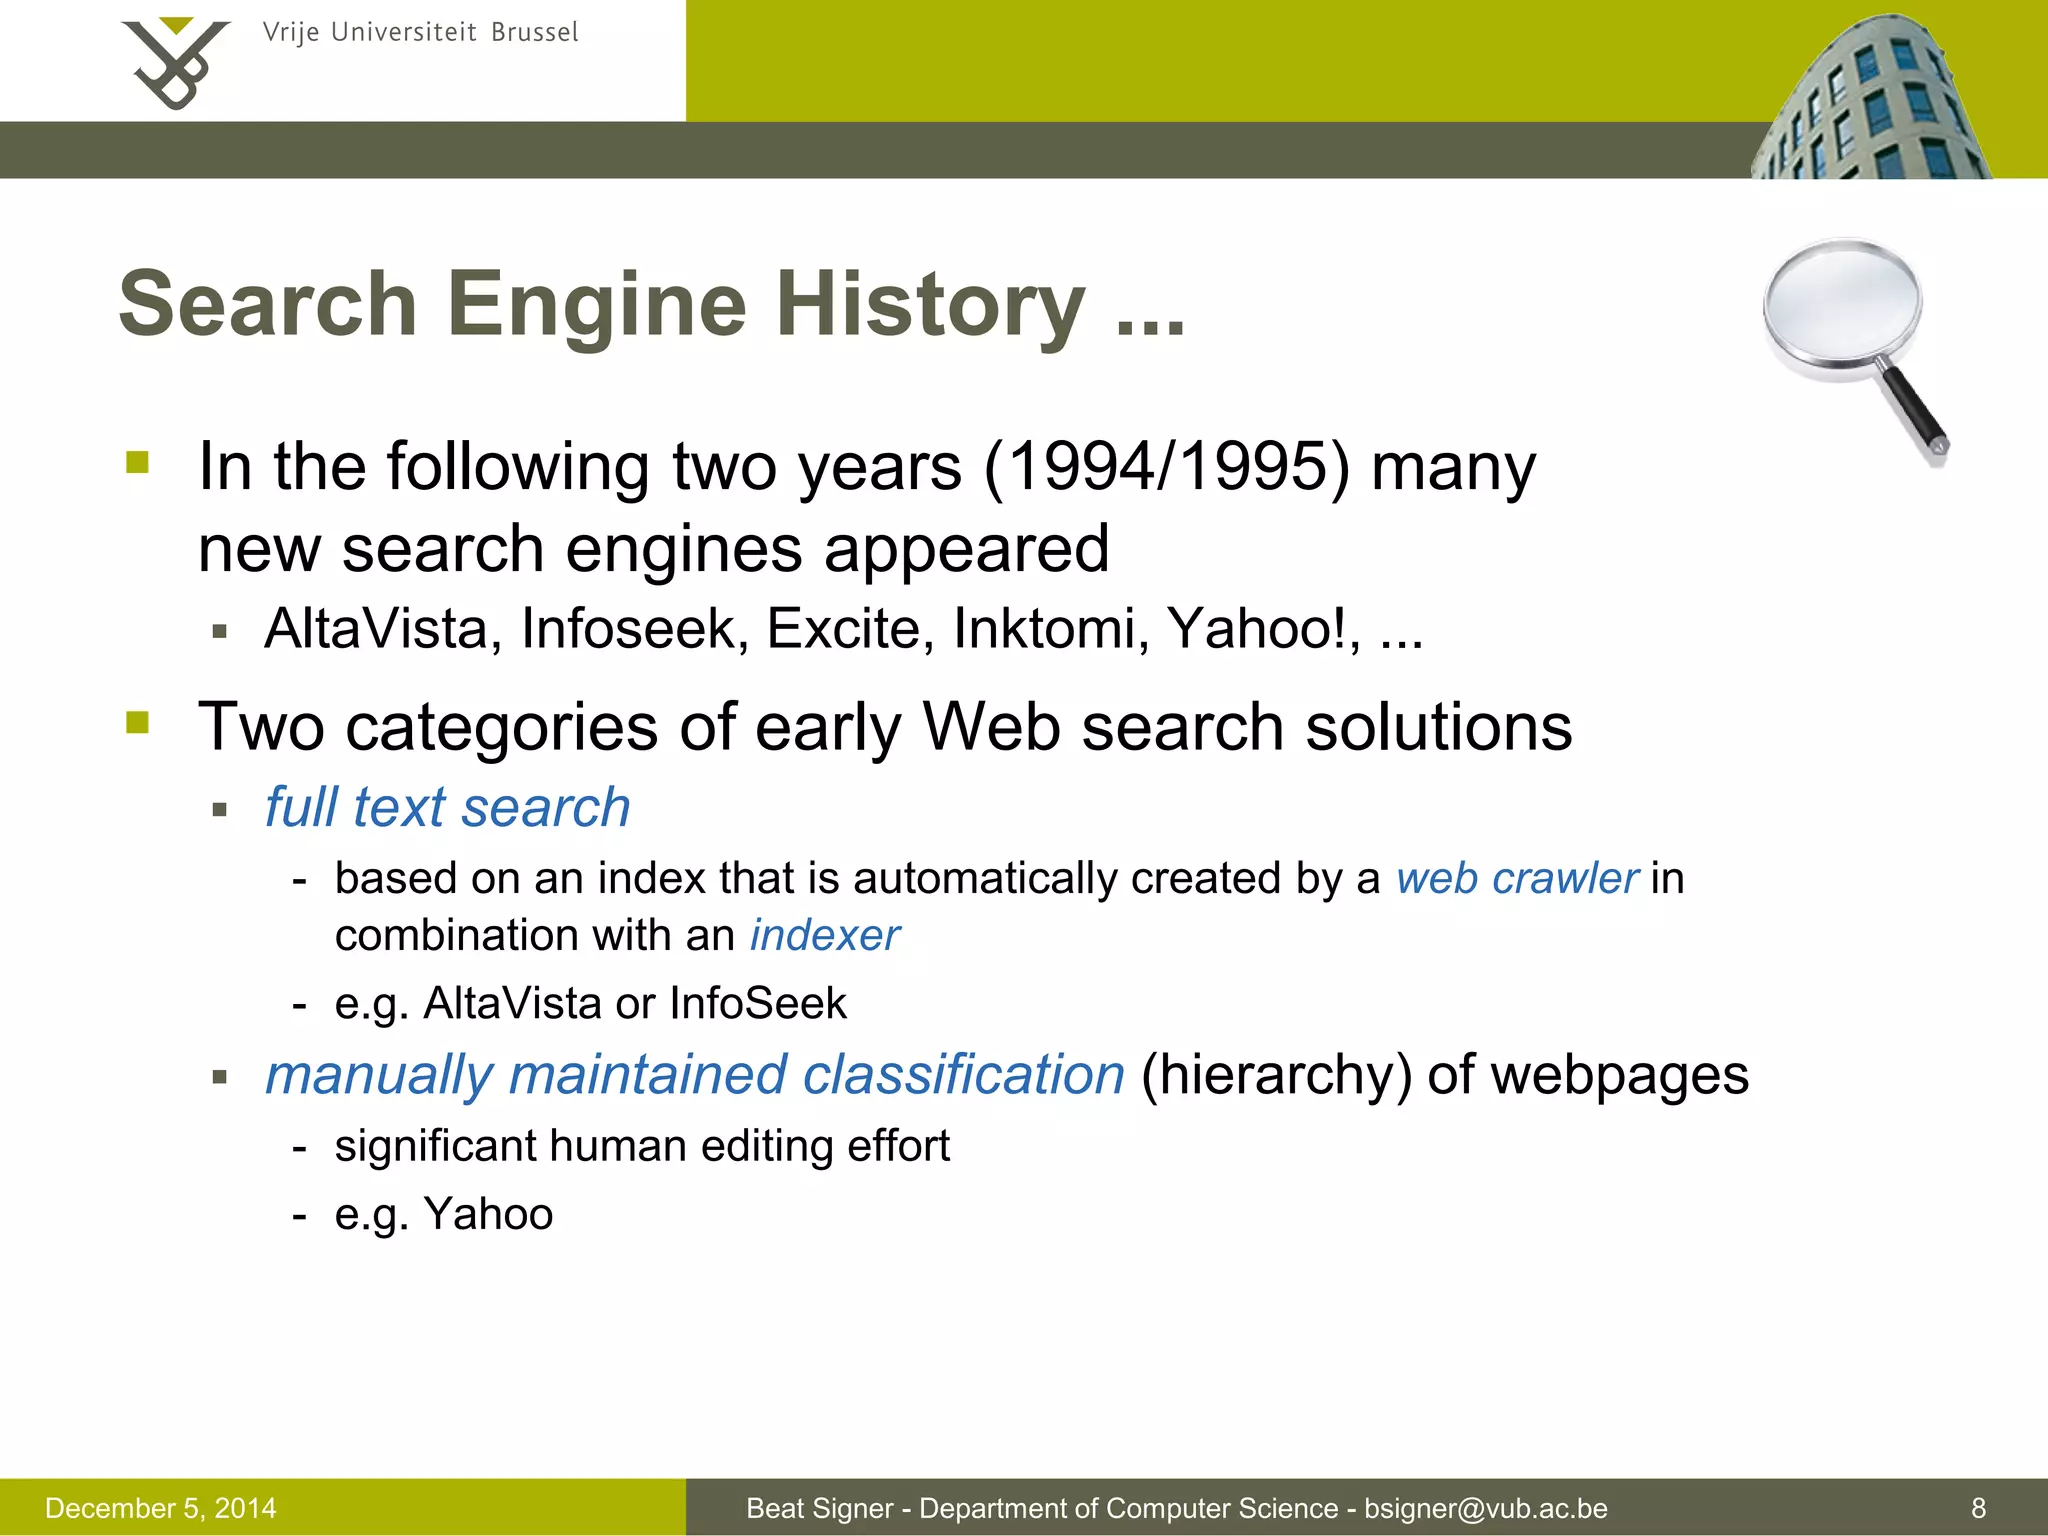Click the line 'AltaVista, Infoseek, Excite, Inktomi, Yahoo!, ...'
The width and height of the screenshot is (2048, 1536).
coord(844,628)
